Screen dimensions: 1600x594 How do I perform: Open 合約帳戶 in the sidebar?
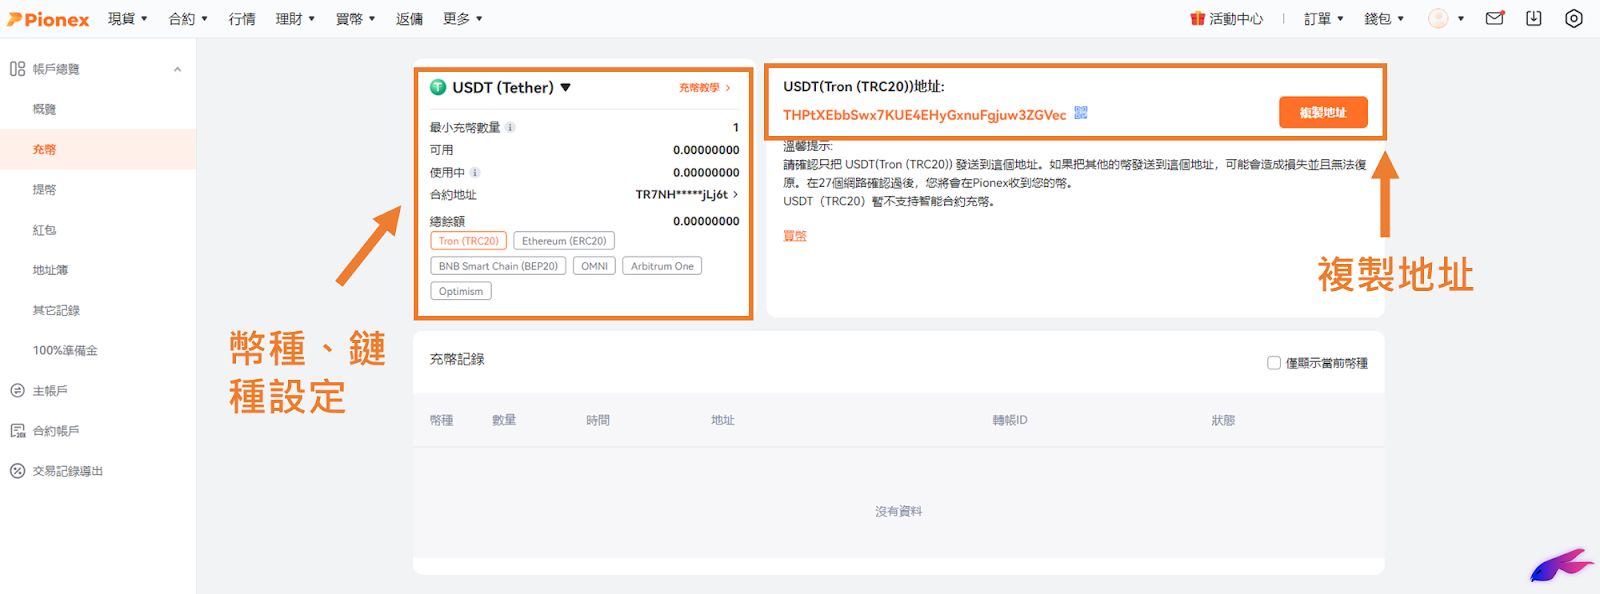(x=56, y=431)
